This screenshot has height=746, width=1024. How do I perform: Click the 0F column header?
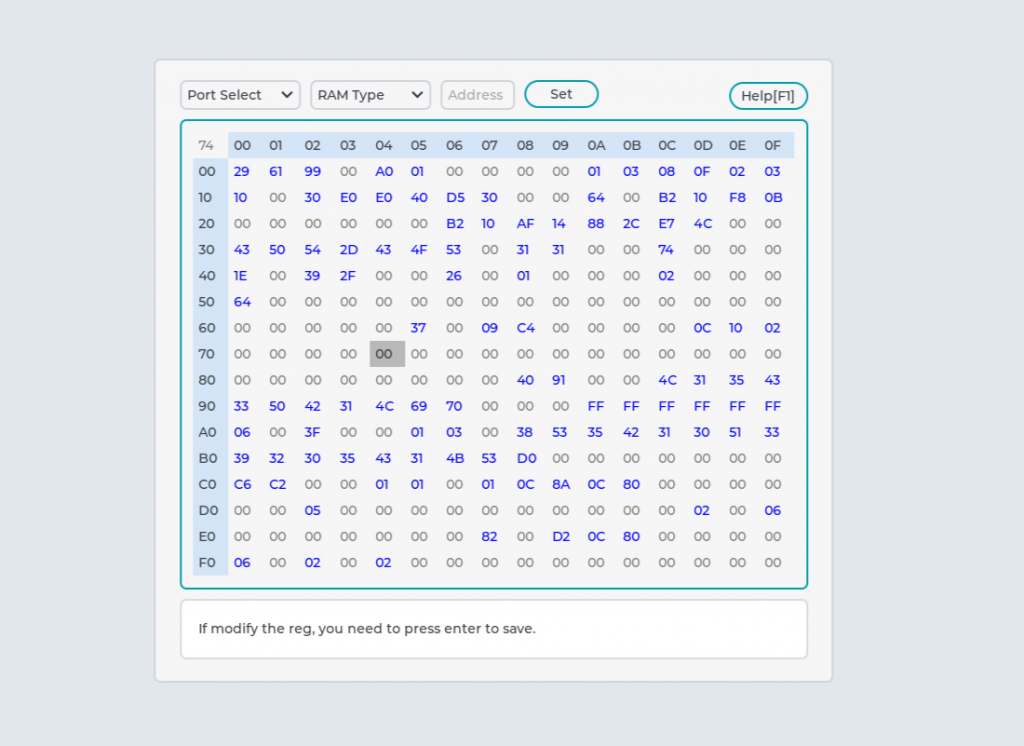click(x=772, y=146)
